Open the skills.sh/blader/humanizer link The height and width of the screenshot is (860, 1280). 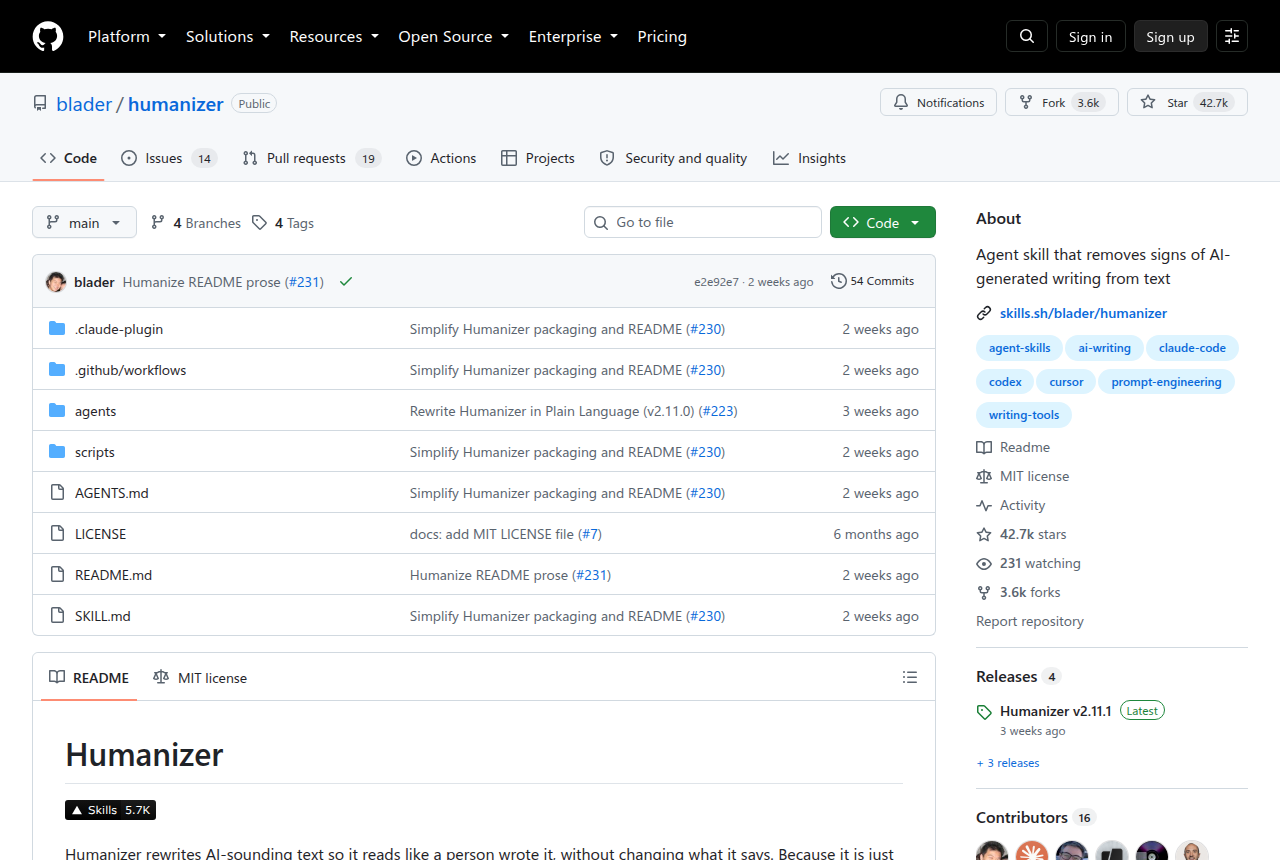point(1083,313)
